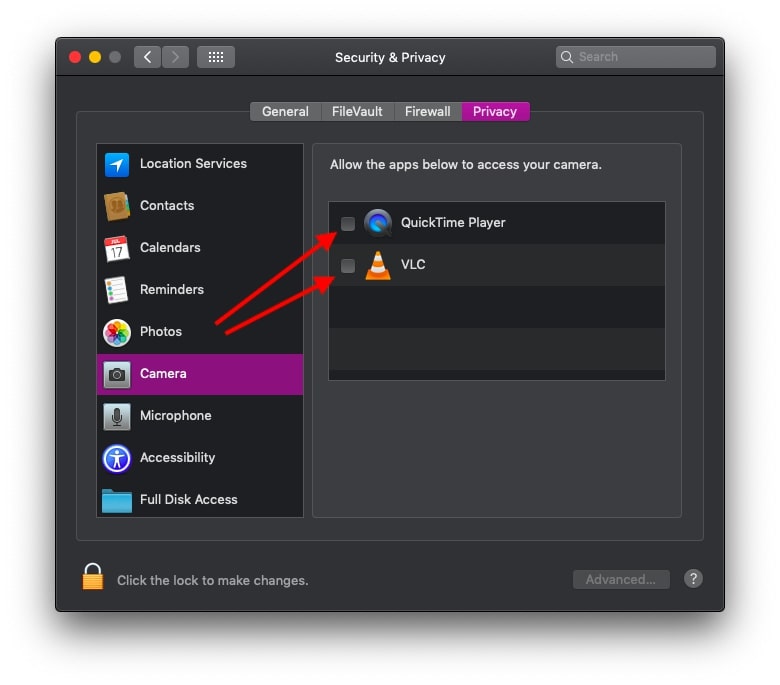Click the QuickTime Player app icon

(378, 223)
